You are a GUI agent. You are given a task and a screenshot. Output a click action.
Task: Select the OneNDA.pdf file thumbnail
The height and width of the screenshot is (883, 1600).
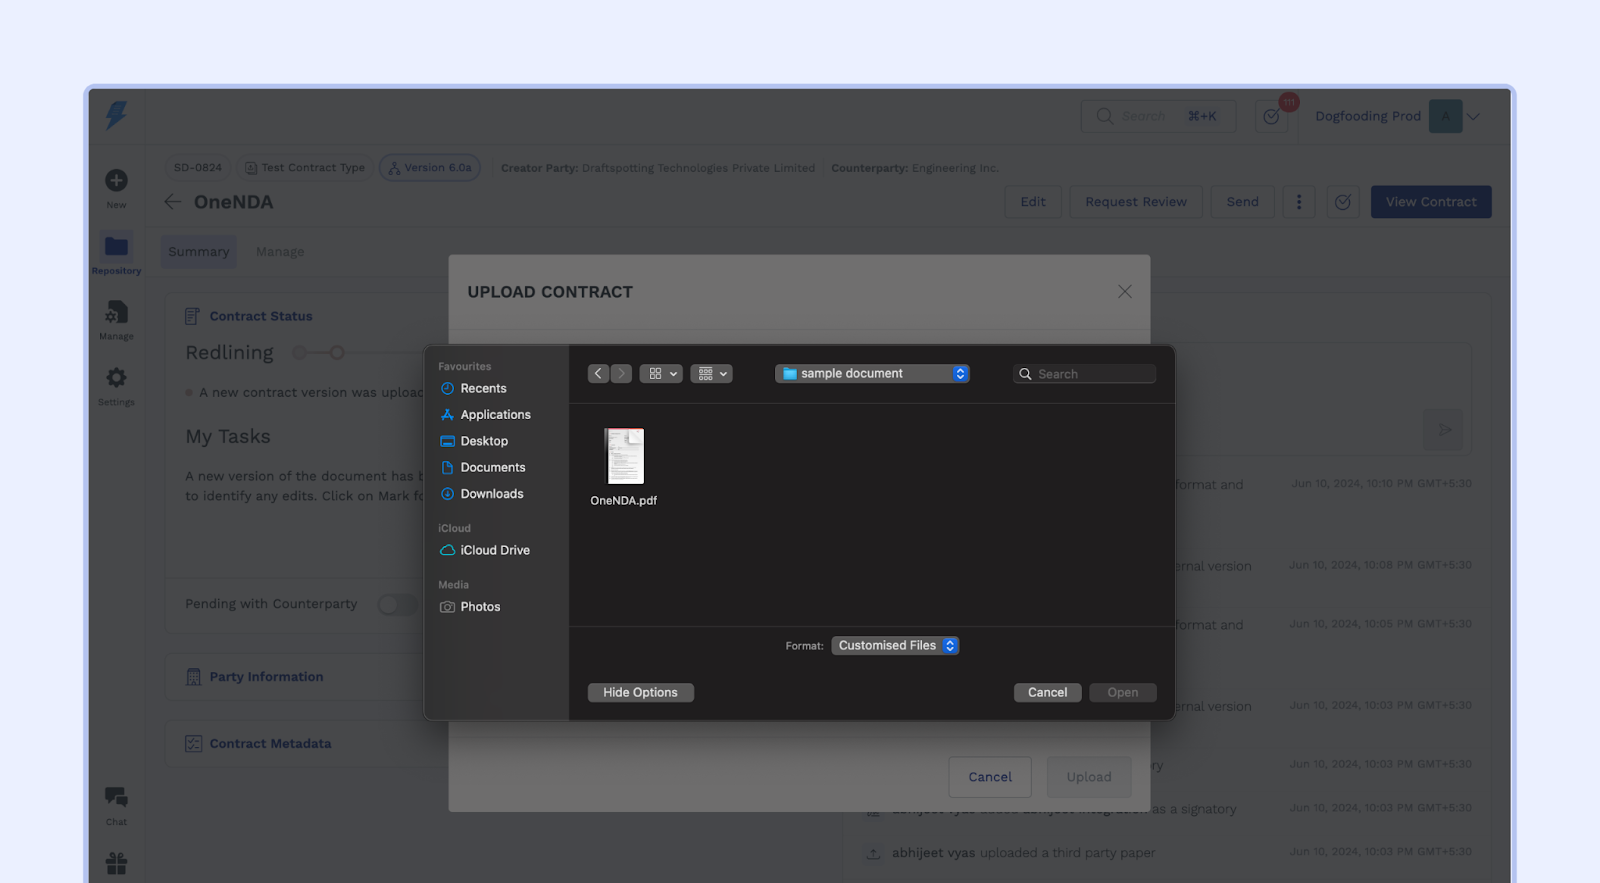pos(624,457)
